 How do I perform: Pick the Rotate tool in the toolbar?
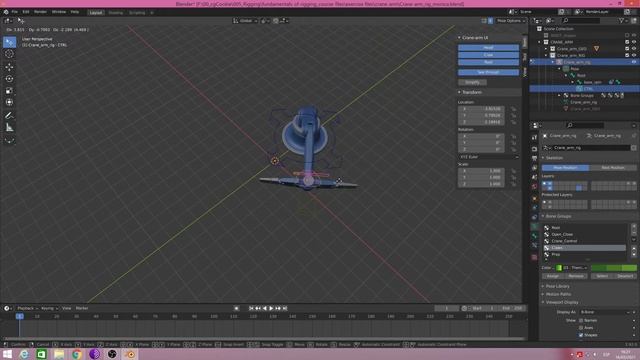9,78
